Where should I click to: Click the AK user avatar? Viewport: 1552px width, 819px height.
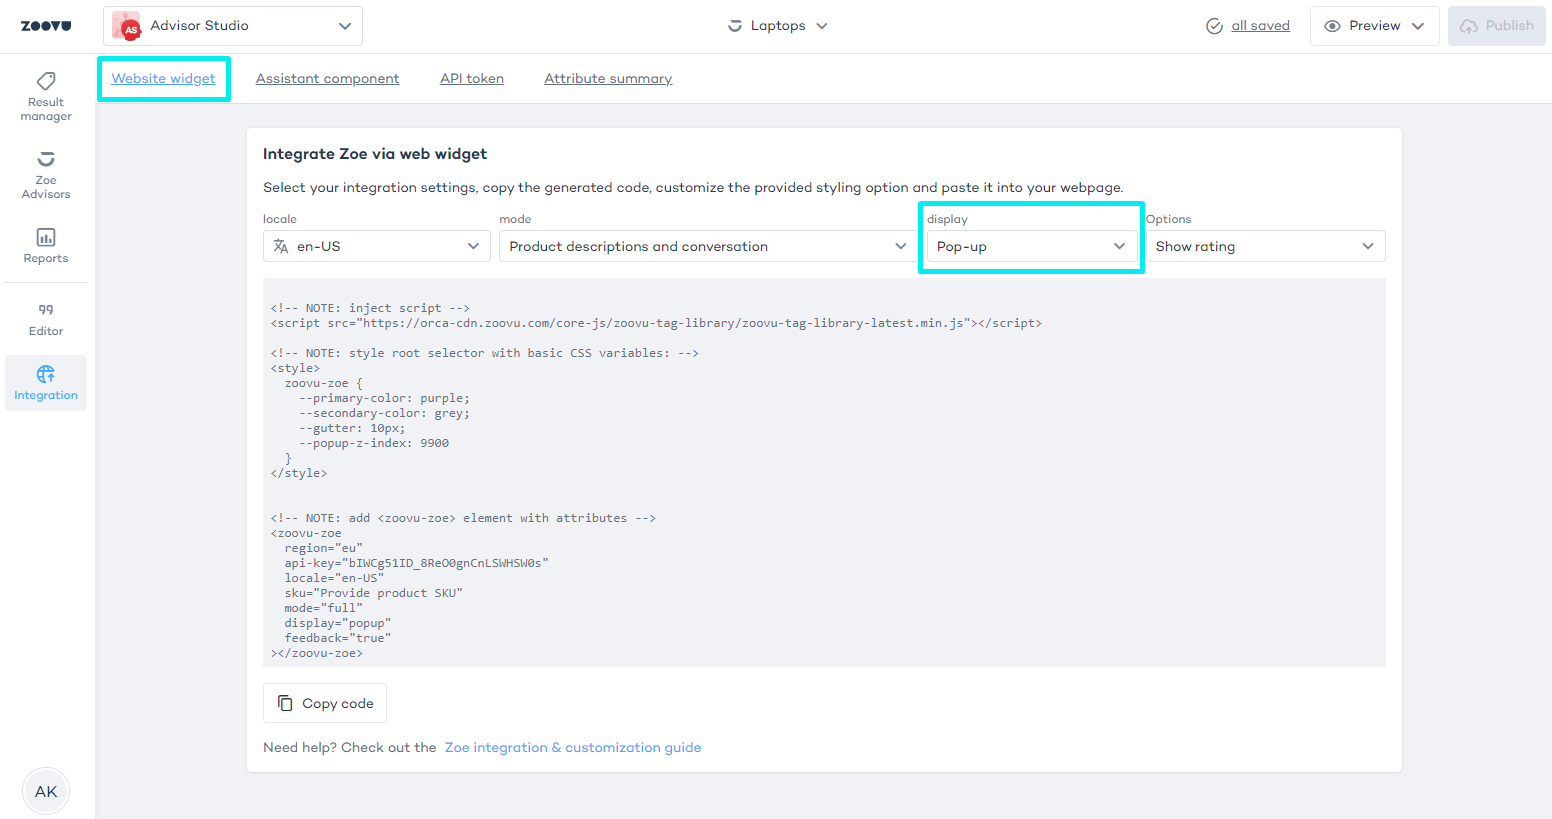tap(46, 791)
